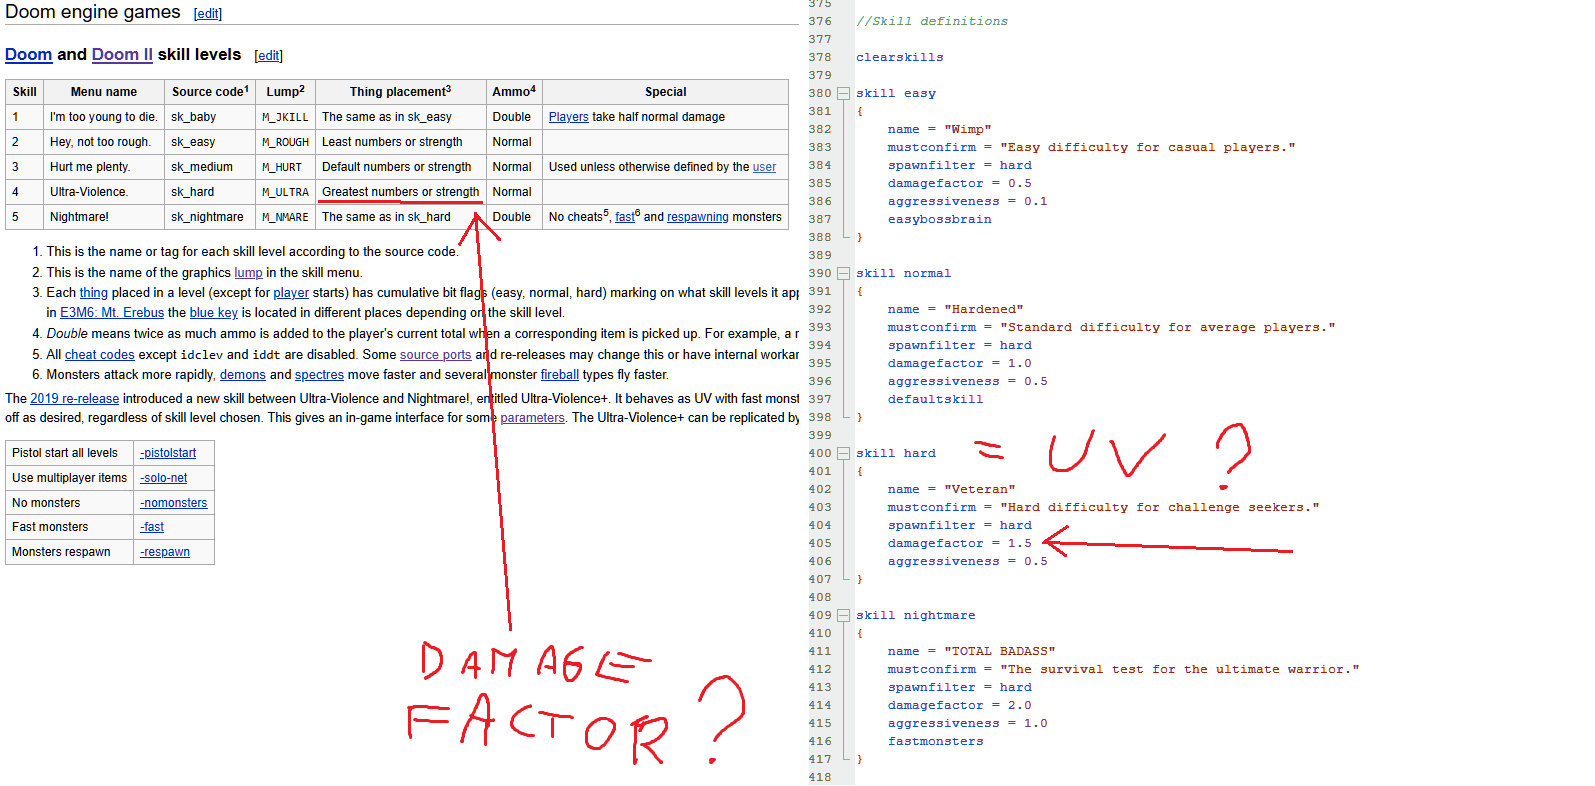Open the cheat codes link
Image resolution: width=1595 pixels, height=786 pixels.
(100, 355)
